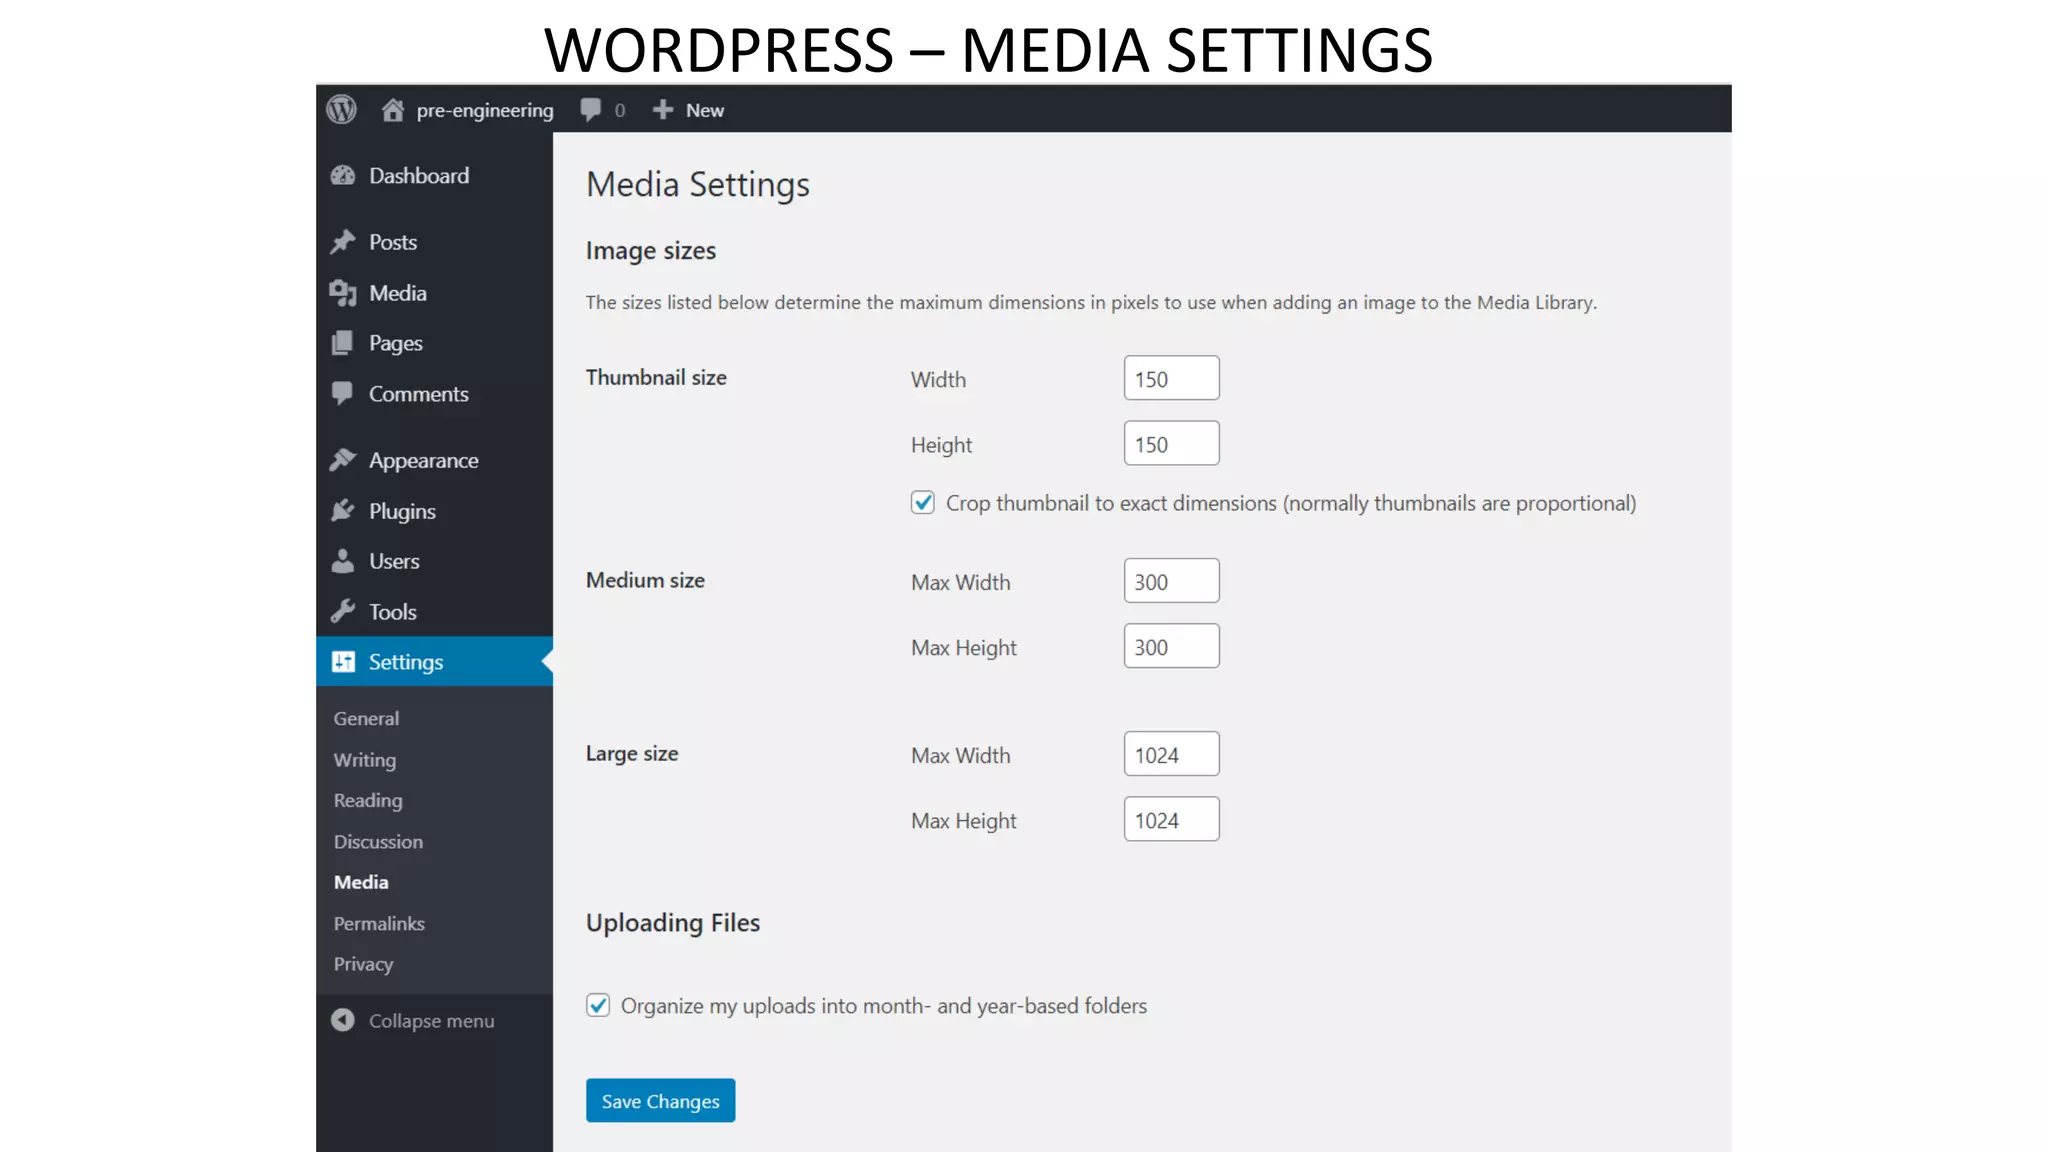Screen dimensions: 2048x1152
Task: Click Organize my uploads label text
Action: [x=884, y=1006]
